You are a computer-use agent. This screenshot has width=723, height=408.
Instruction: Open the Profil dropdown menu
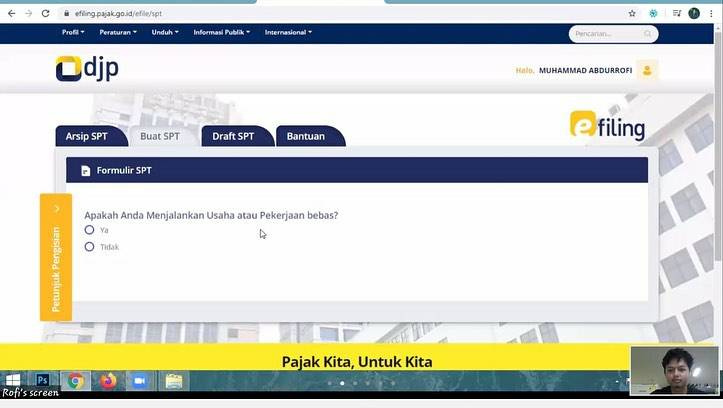click(73, 32)
